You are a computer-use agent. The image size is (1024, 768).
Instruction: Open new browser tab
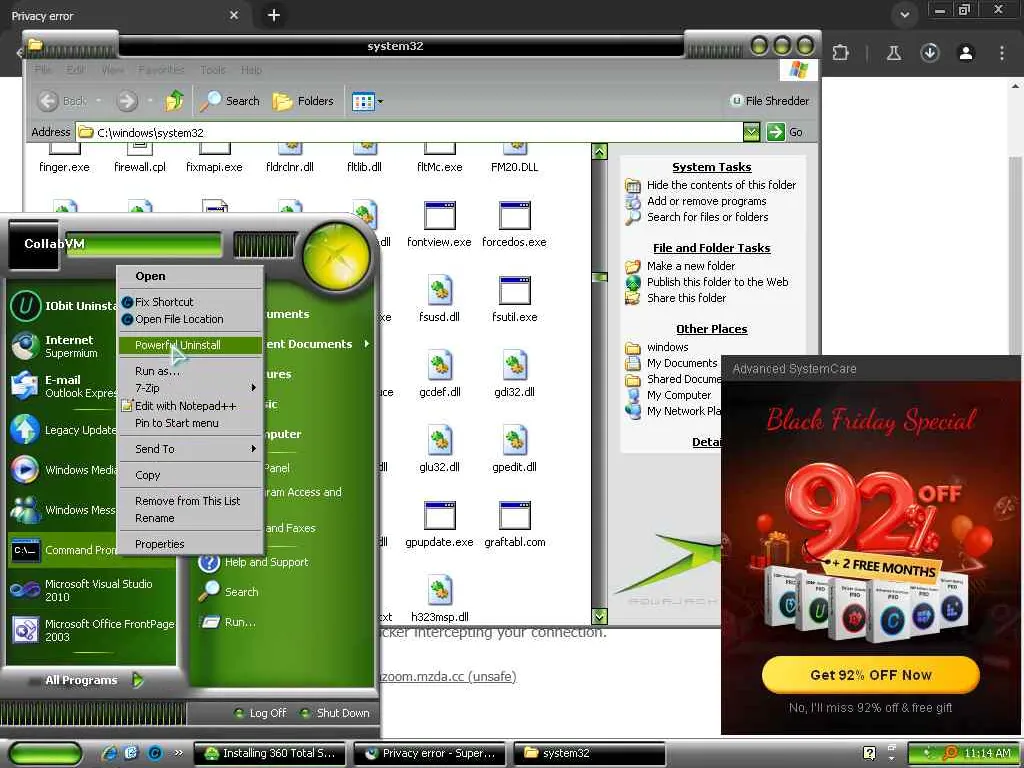274,15
